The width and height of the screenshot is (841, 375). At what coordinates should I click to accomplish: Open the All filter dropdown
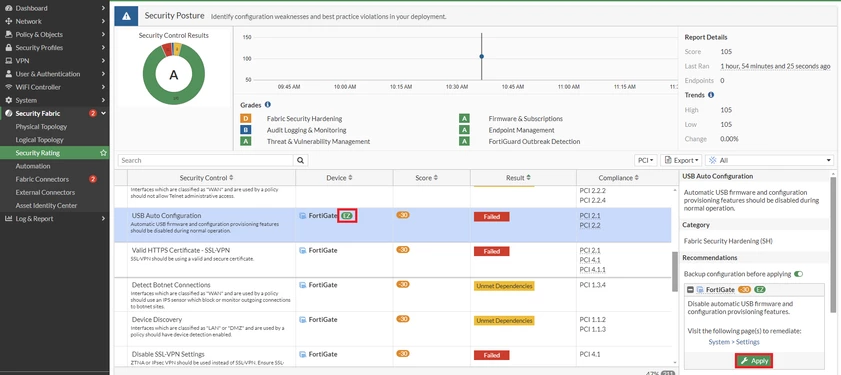tap(770, 160)
